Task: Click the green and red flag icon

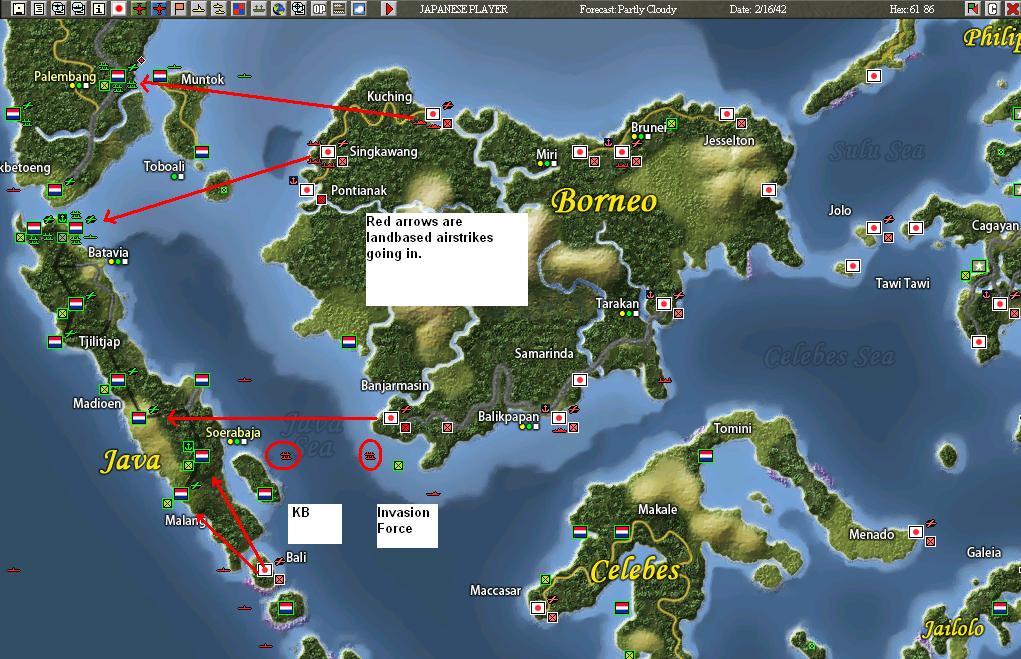Action: pos(973,8)
